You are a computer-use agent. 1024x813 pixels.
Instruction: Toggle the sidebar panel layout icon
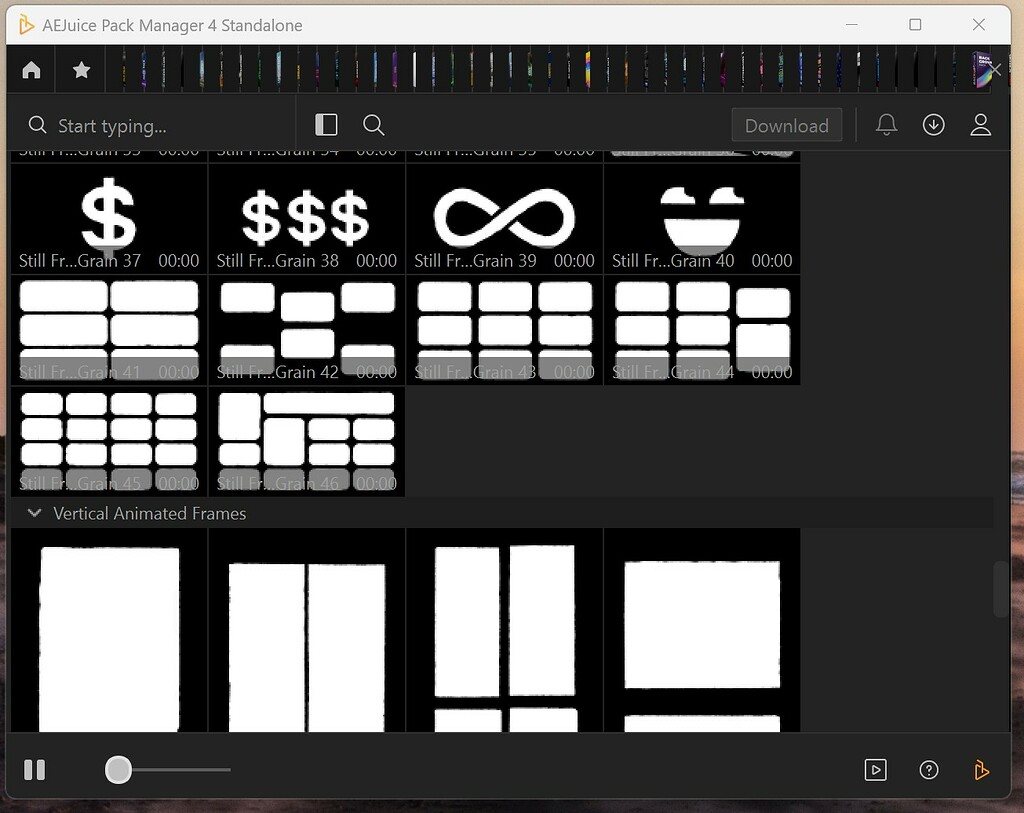(326, 125)
